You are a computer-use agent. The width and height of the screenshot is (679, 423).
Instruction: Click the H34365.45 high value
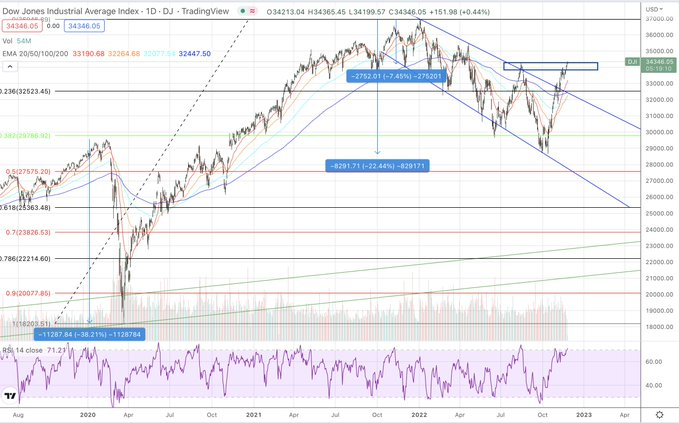(x=327, y=12)
